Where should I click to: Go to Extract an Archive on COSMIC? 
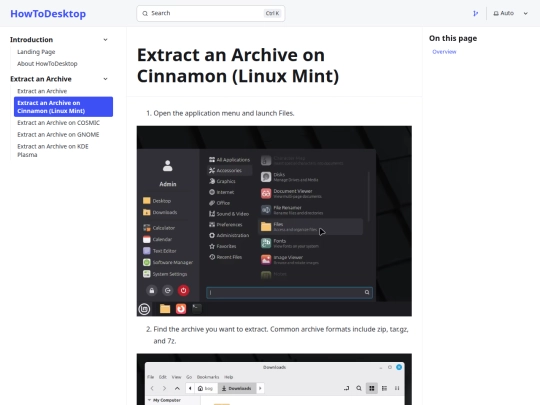click(59, 123)
